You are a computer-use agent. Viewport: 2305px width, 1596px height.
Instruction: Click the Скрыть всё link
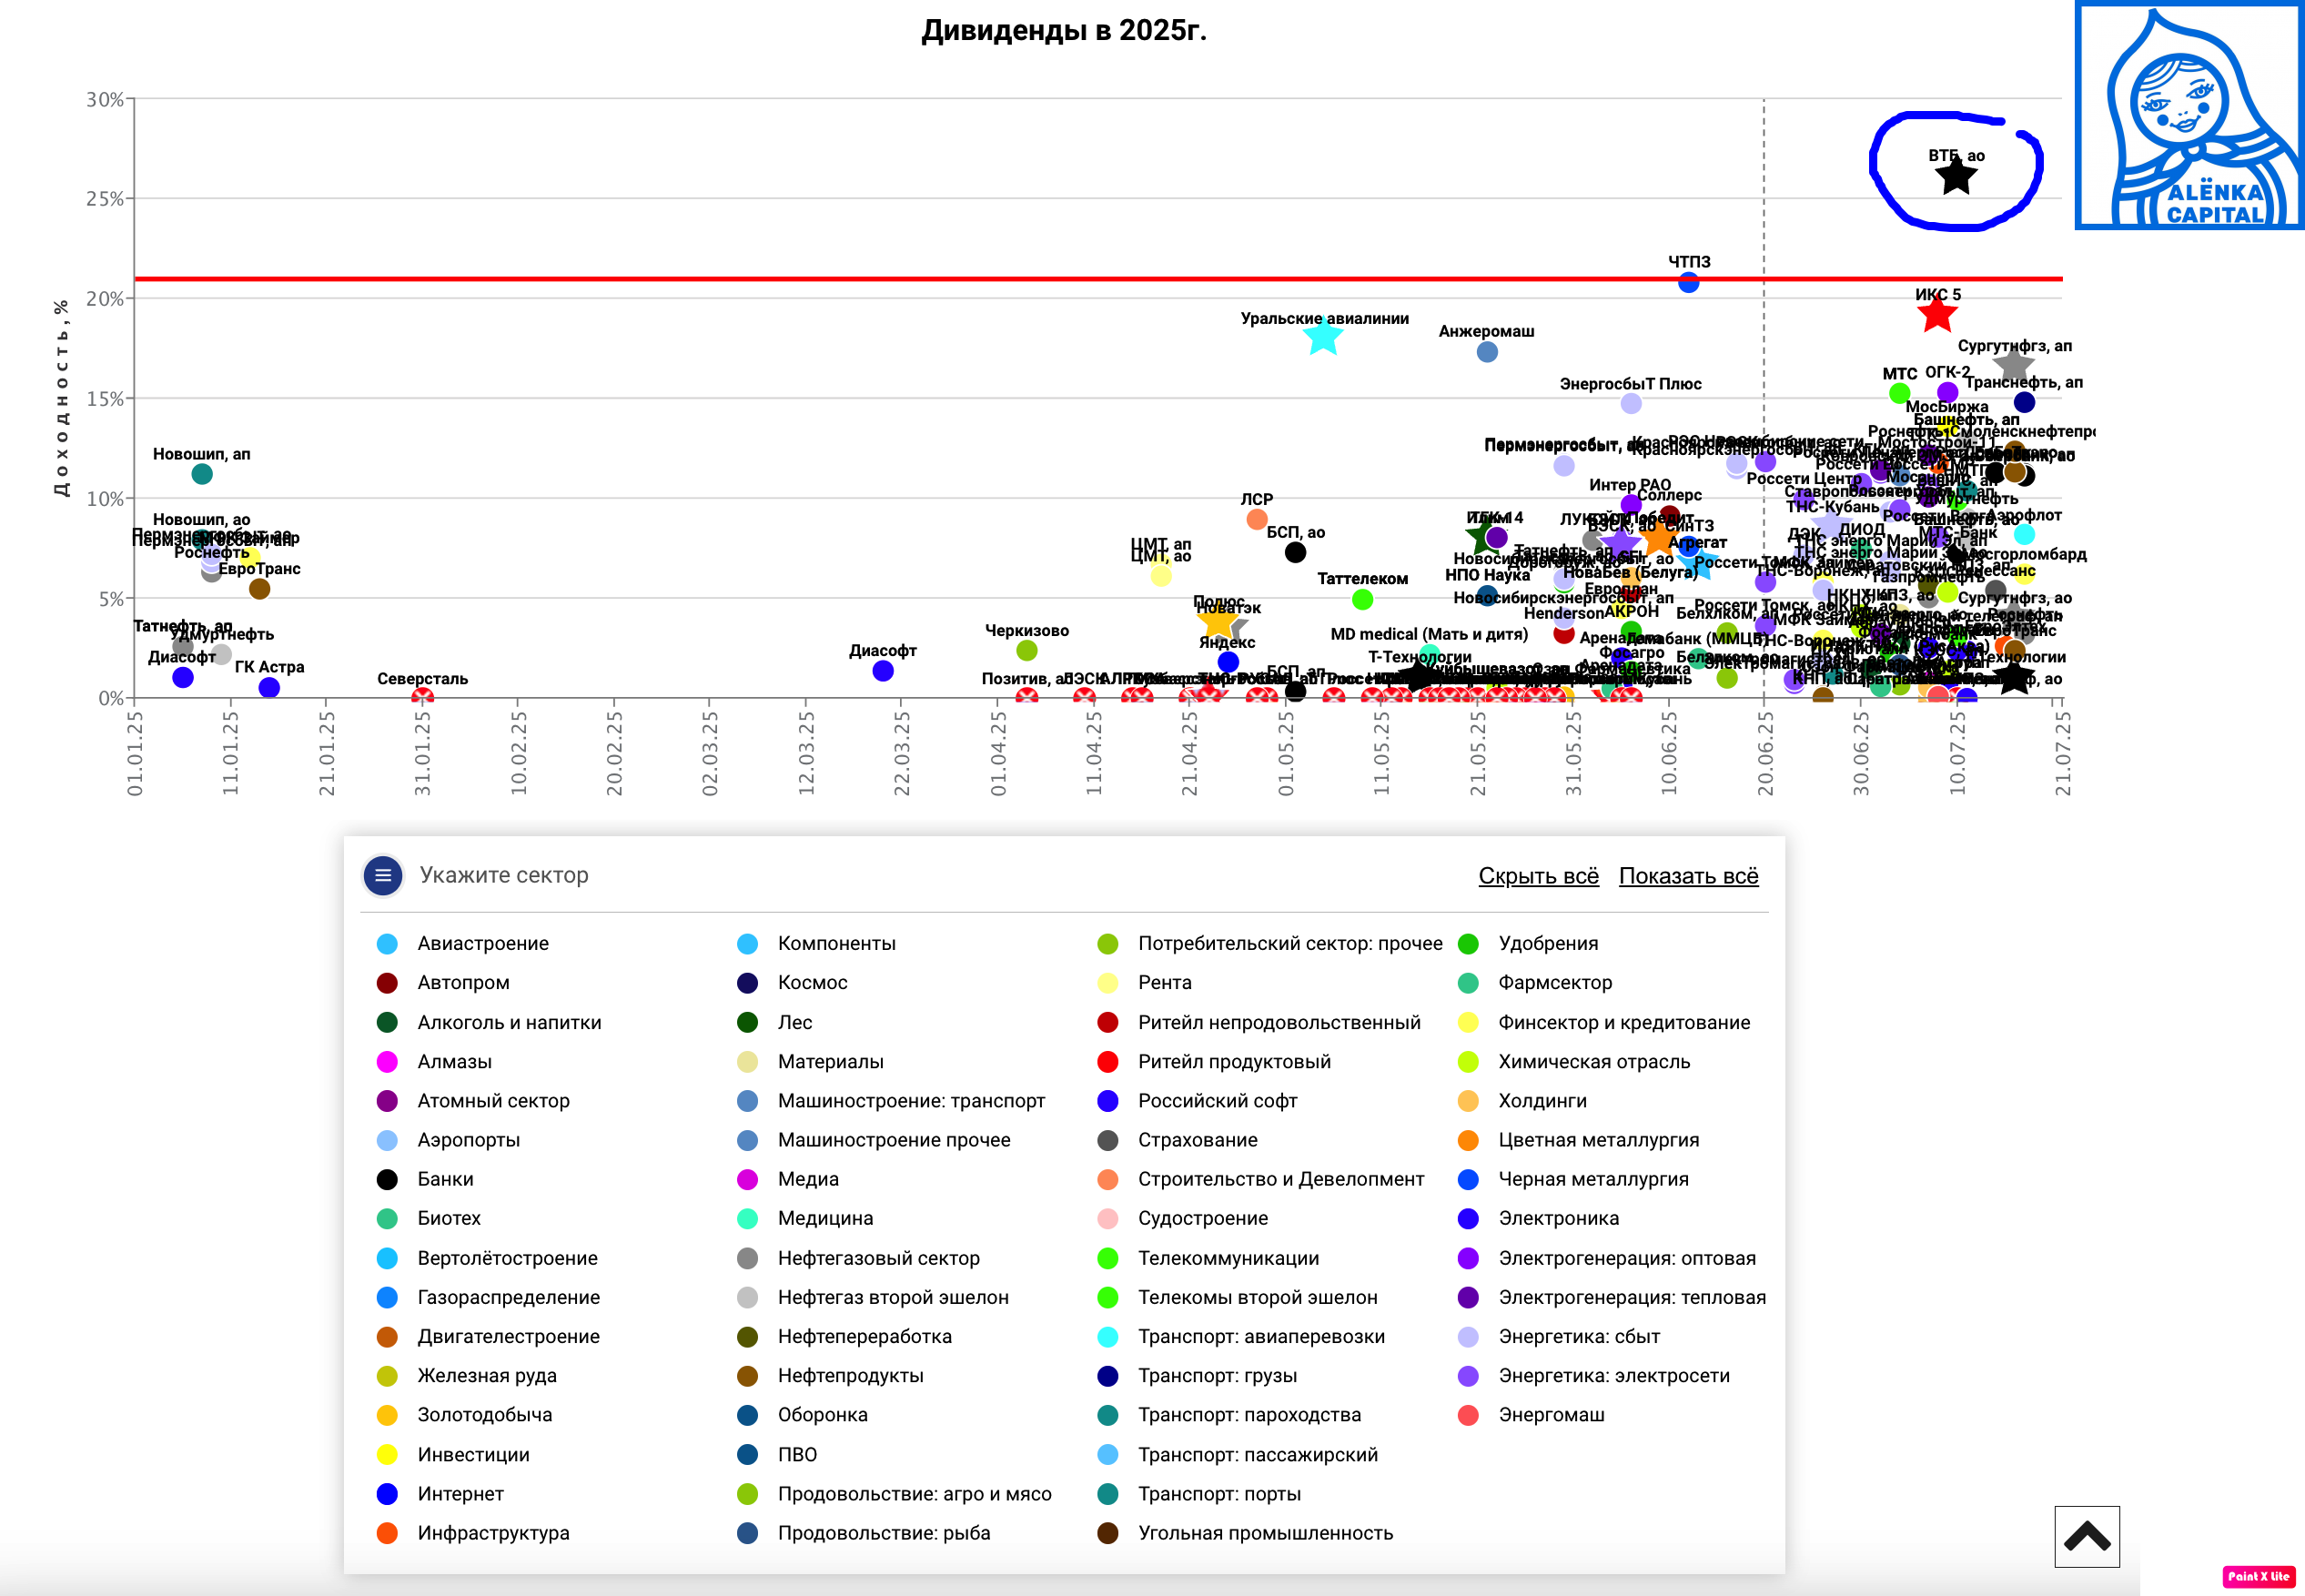click(x=1538, y=875)
